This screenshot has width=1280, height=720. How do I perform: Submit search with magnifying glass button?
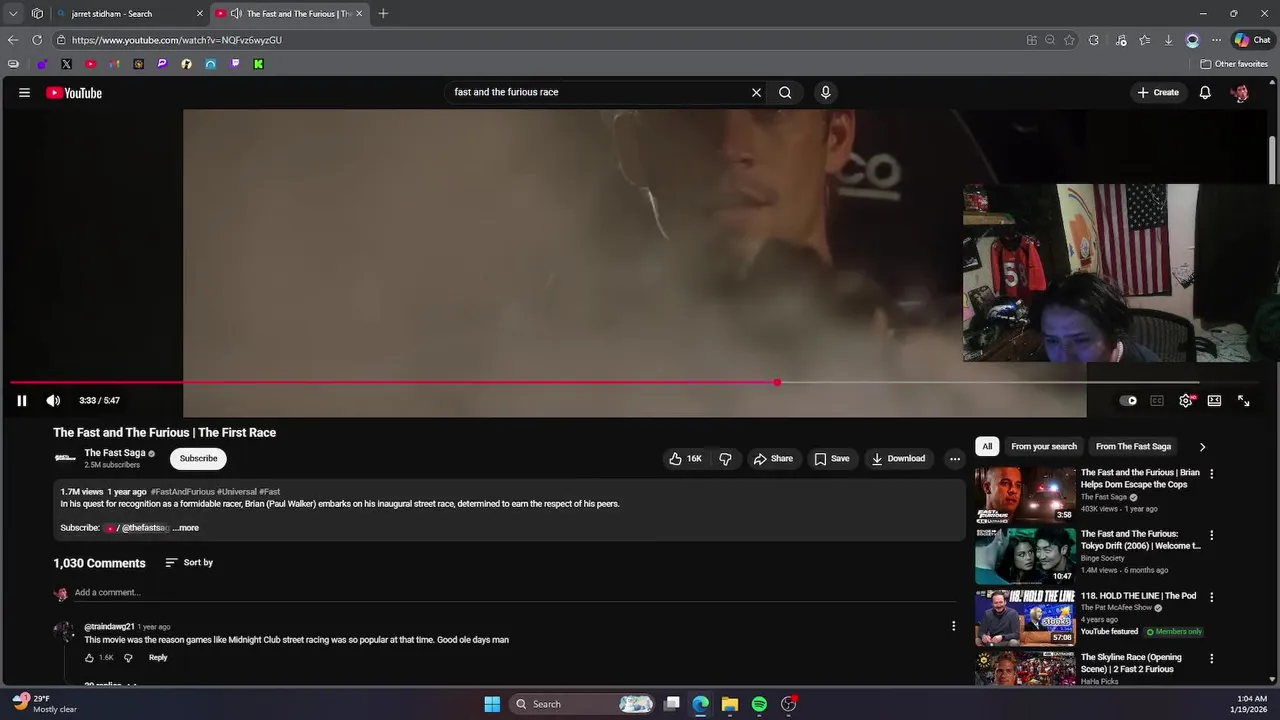coord(785,92)
